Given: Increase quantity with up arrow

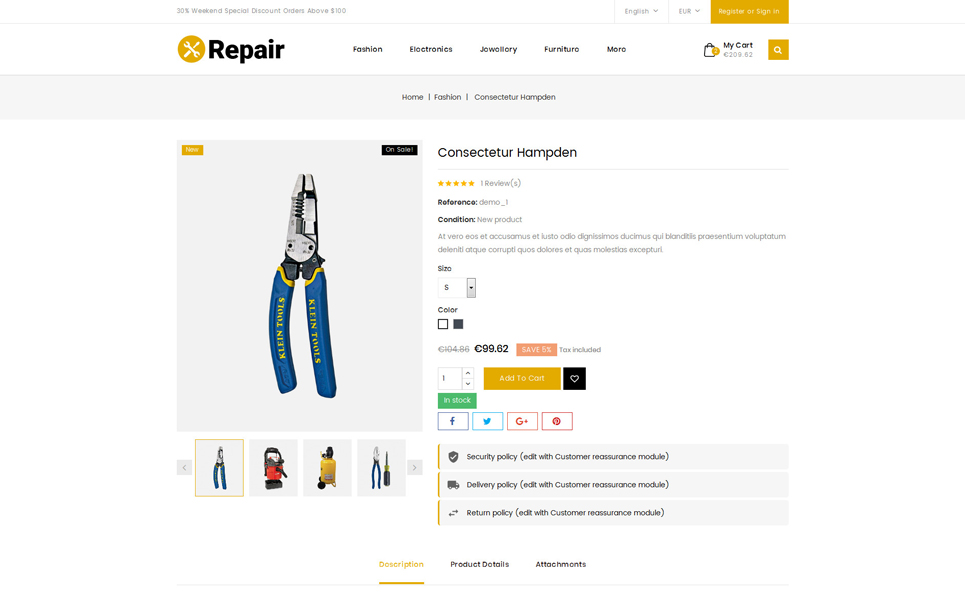Looking at the screenshot, I should click(468, 373).
